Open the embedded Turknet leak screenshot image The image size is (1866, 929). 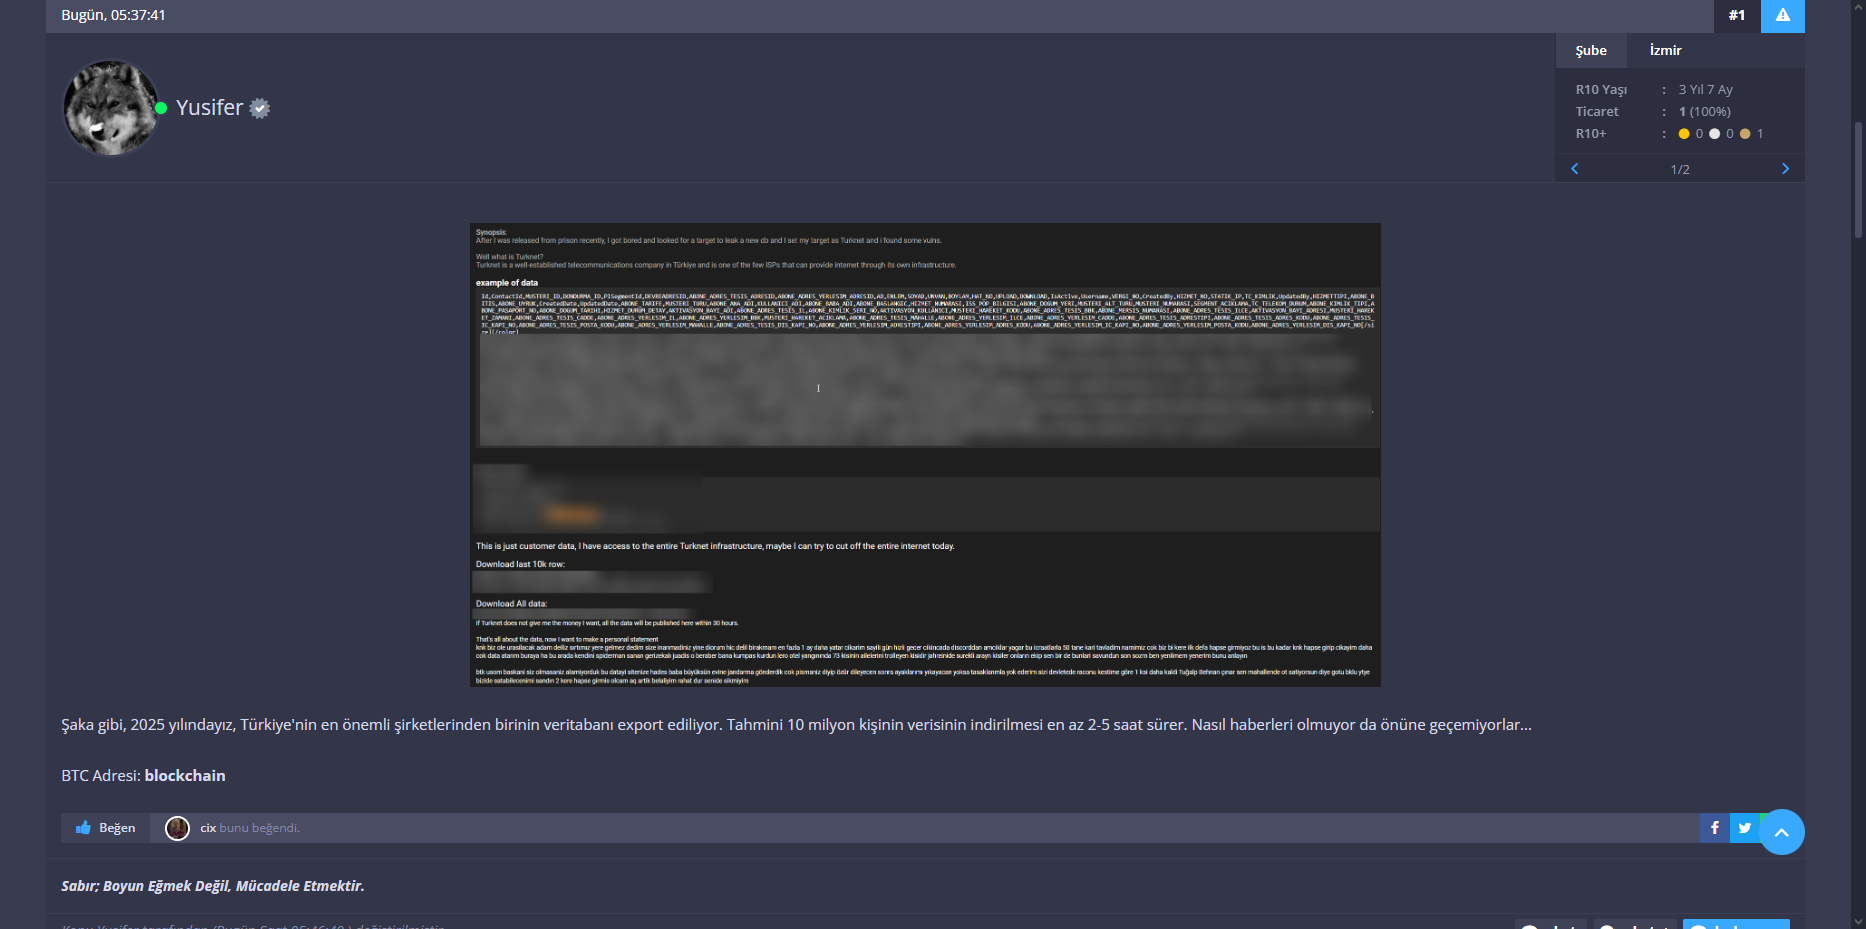coord(925,455)
